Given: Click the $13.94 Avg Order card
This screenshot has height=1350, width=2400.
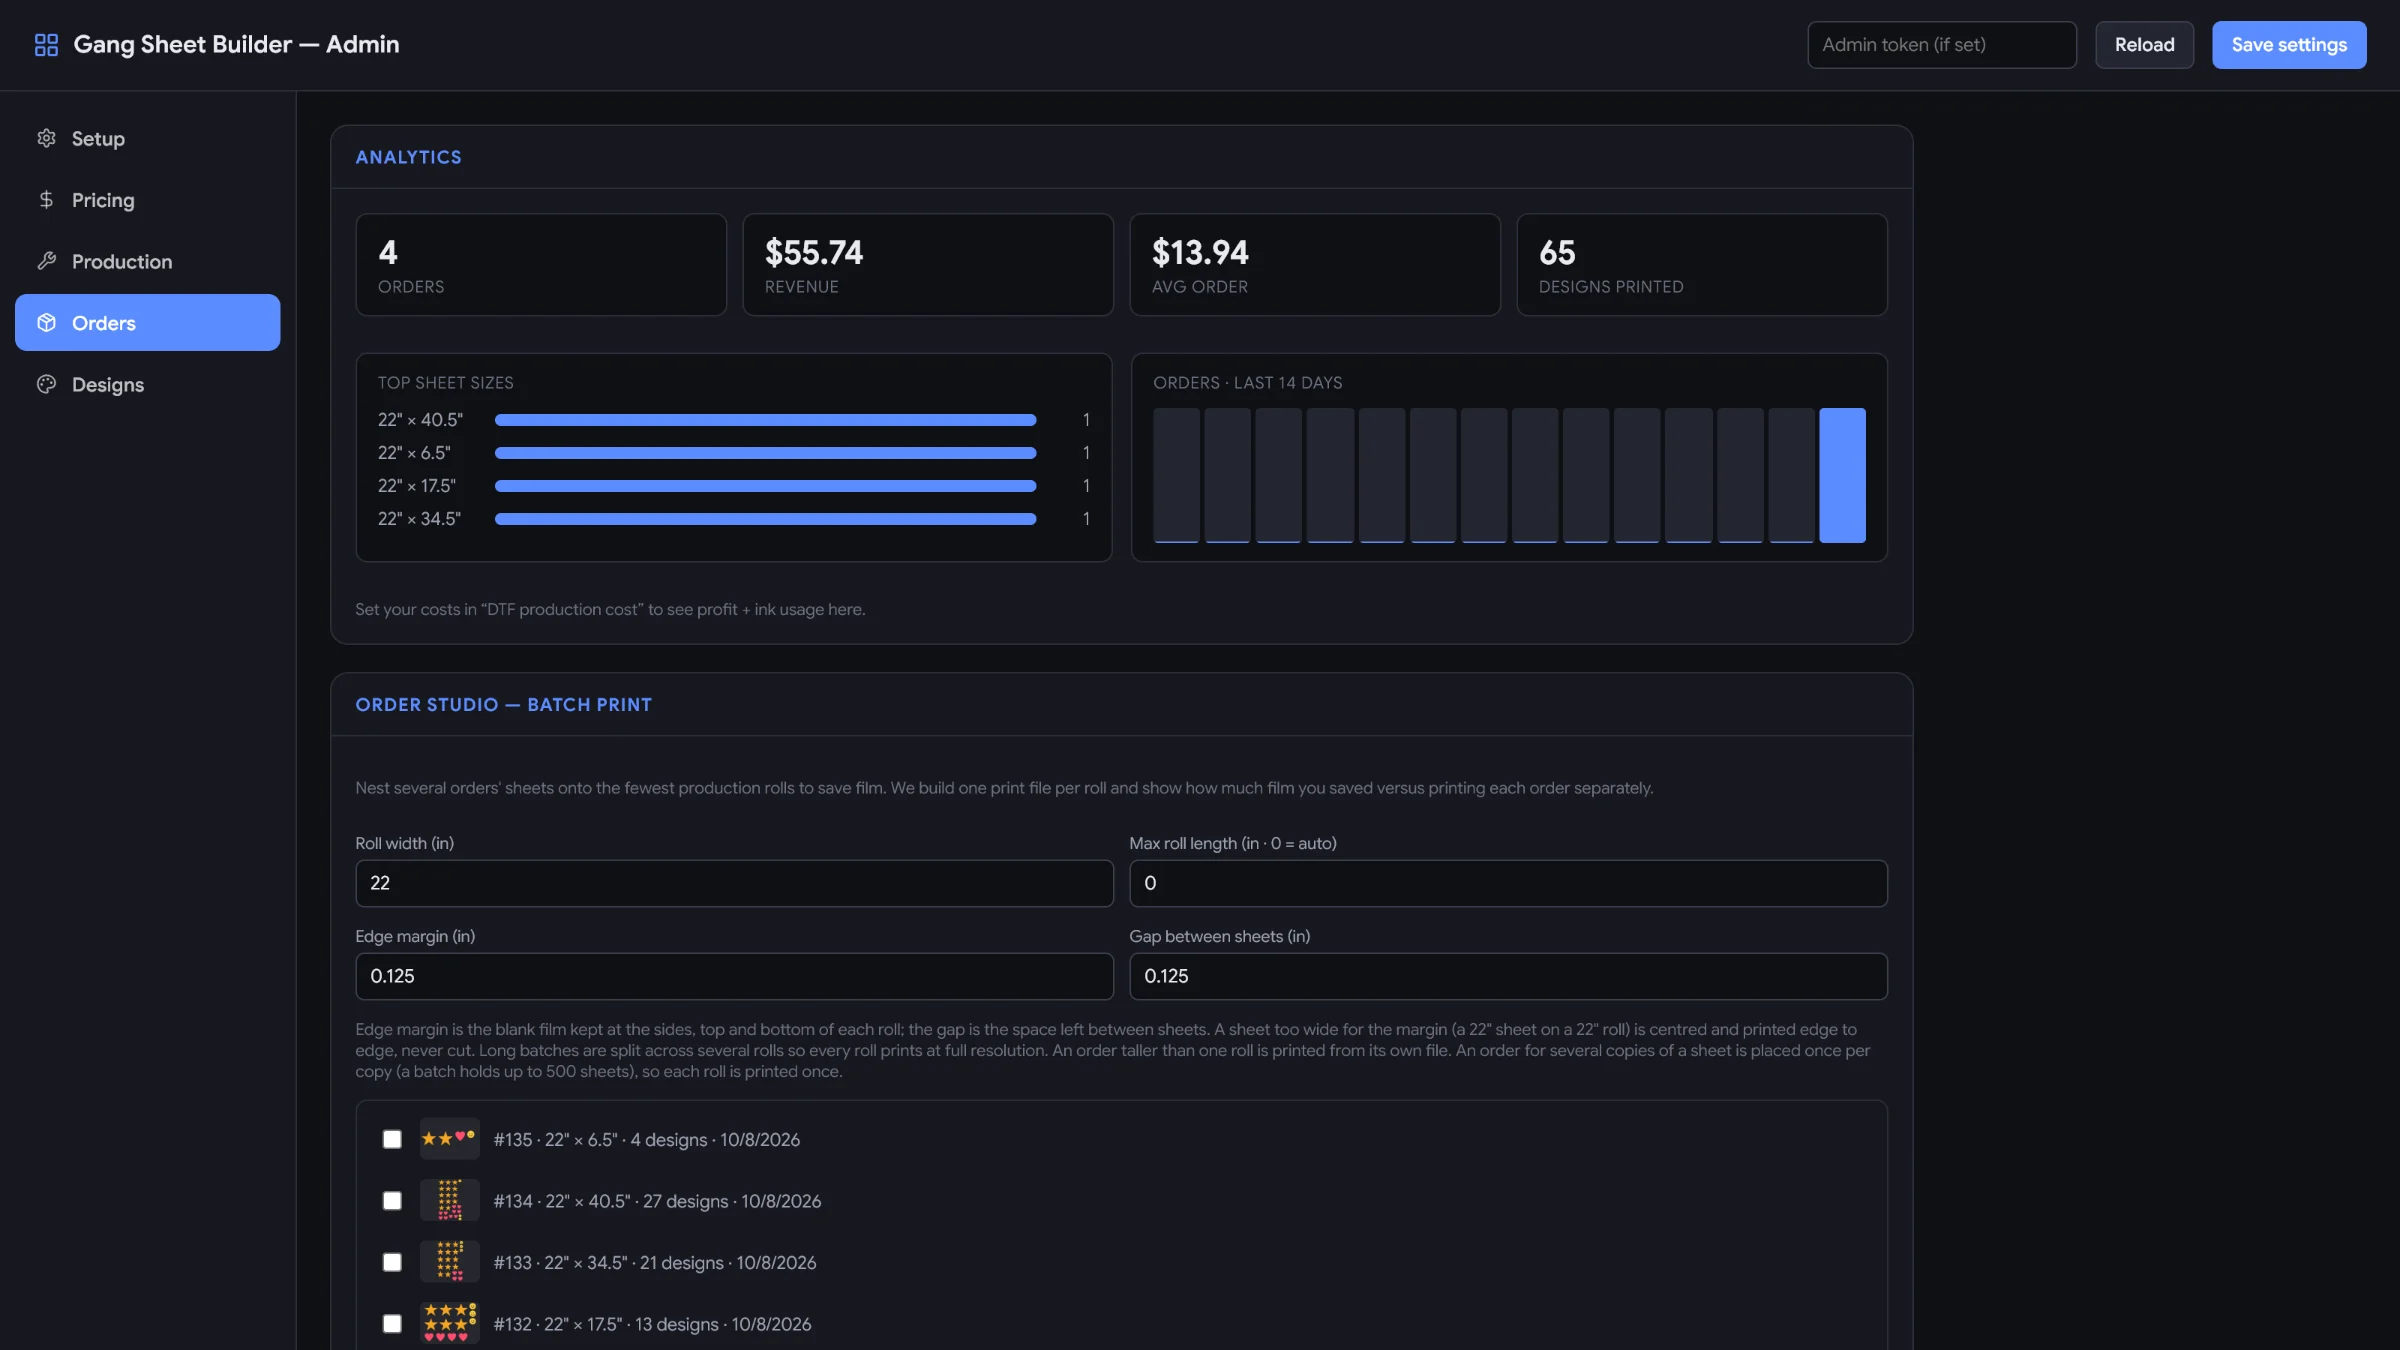Looking at the screenshot, I should coord(1314,264).
